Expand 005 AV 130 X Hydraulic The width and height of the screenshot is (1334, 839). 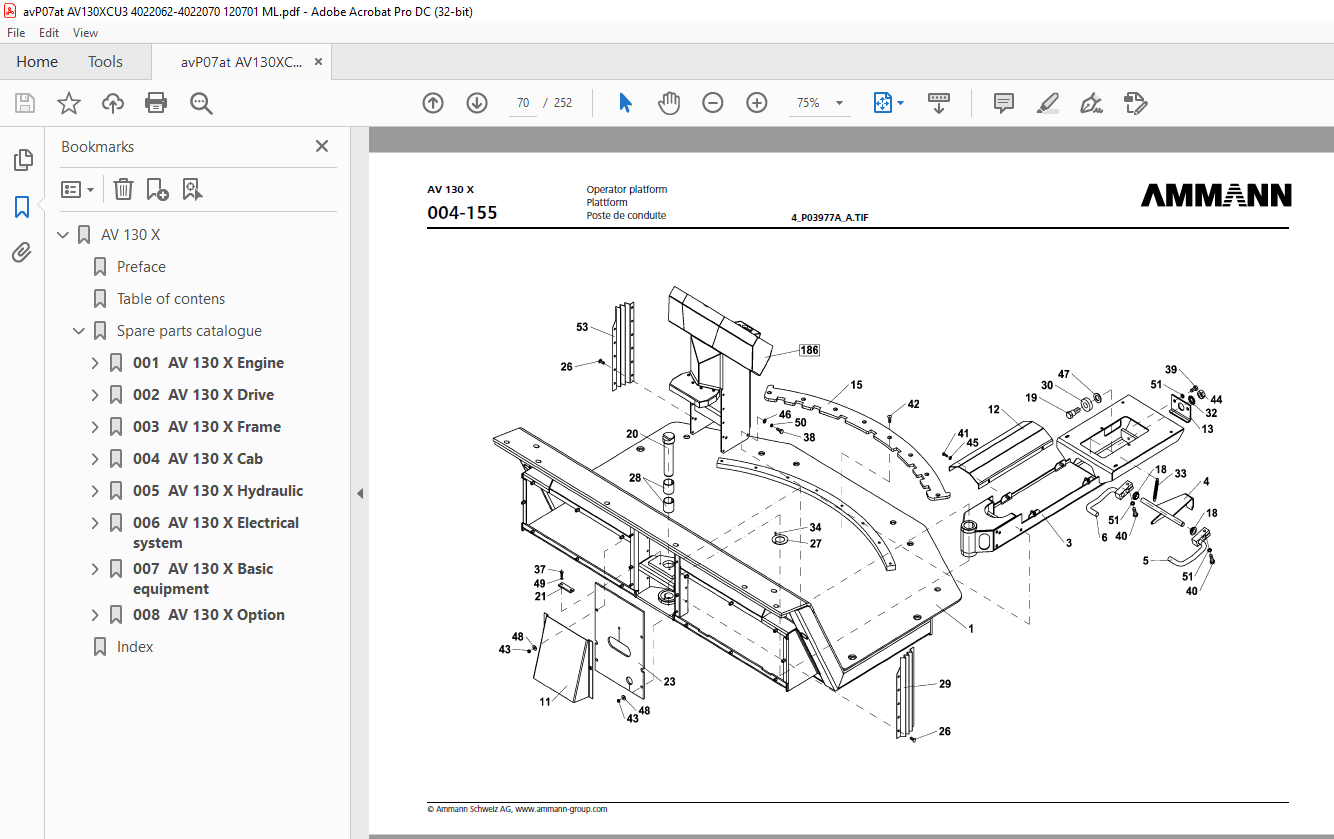(95, 491)
